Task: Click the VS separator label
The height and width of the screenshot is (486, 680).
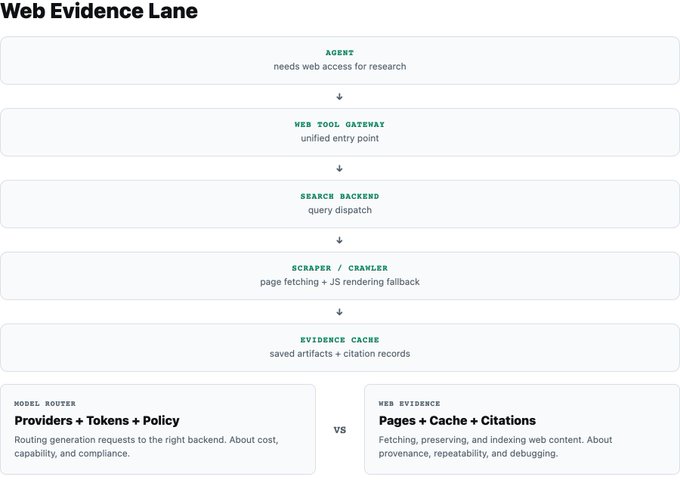Action: [x=340, y=430]
